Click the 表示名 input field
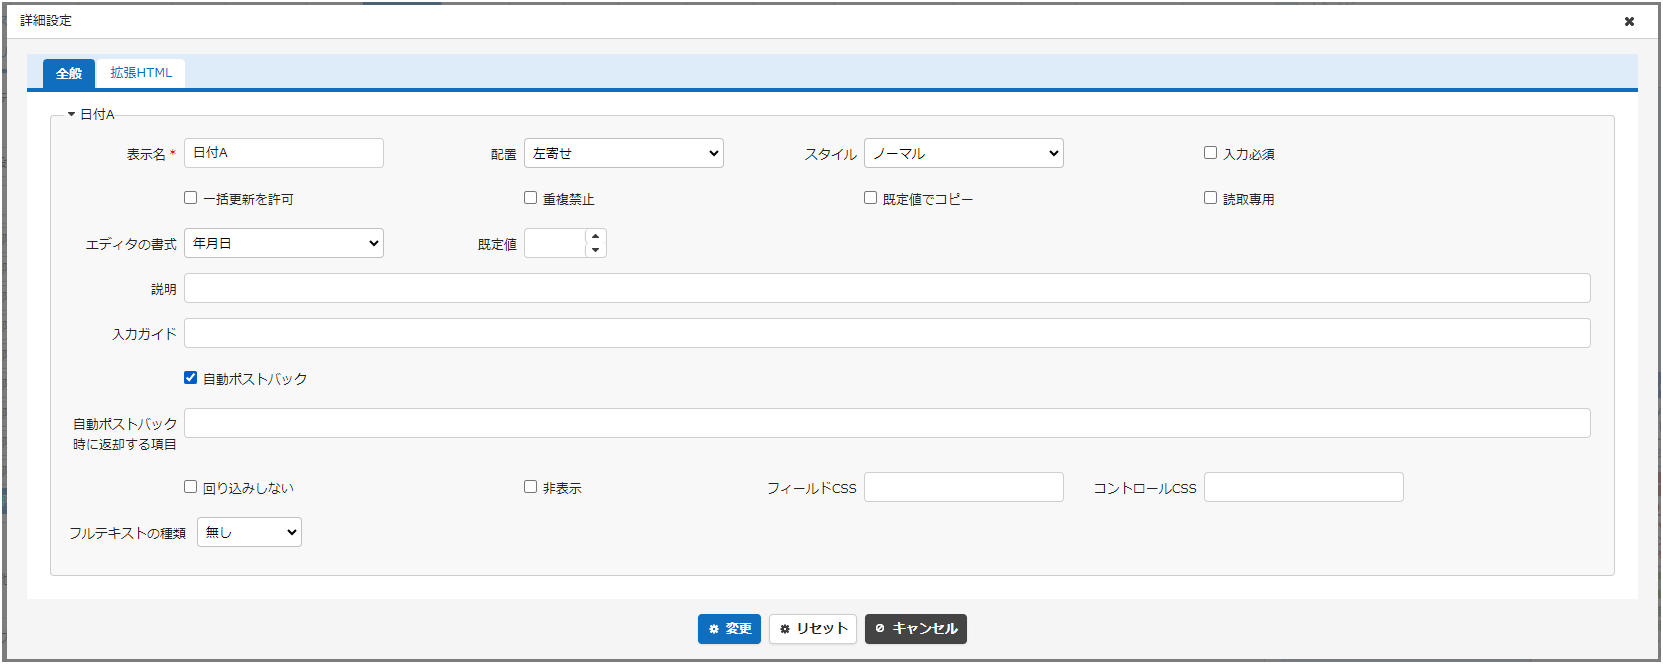This screenshot has width=1663, height=664. point(284,153)
